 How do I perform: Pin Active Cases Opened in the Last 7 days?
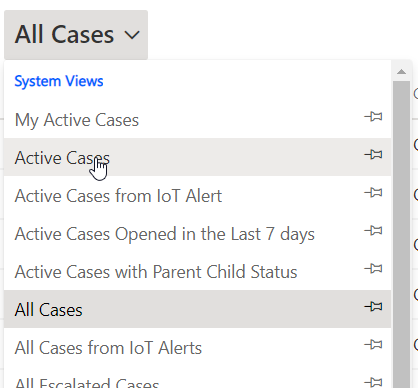coord(373,231)
